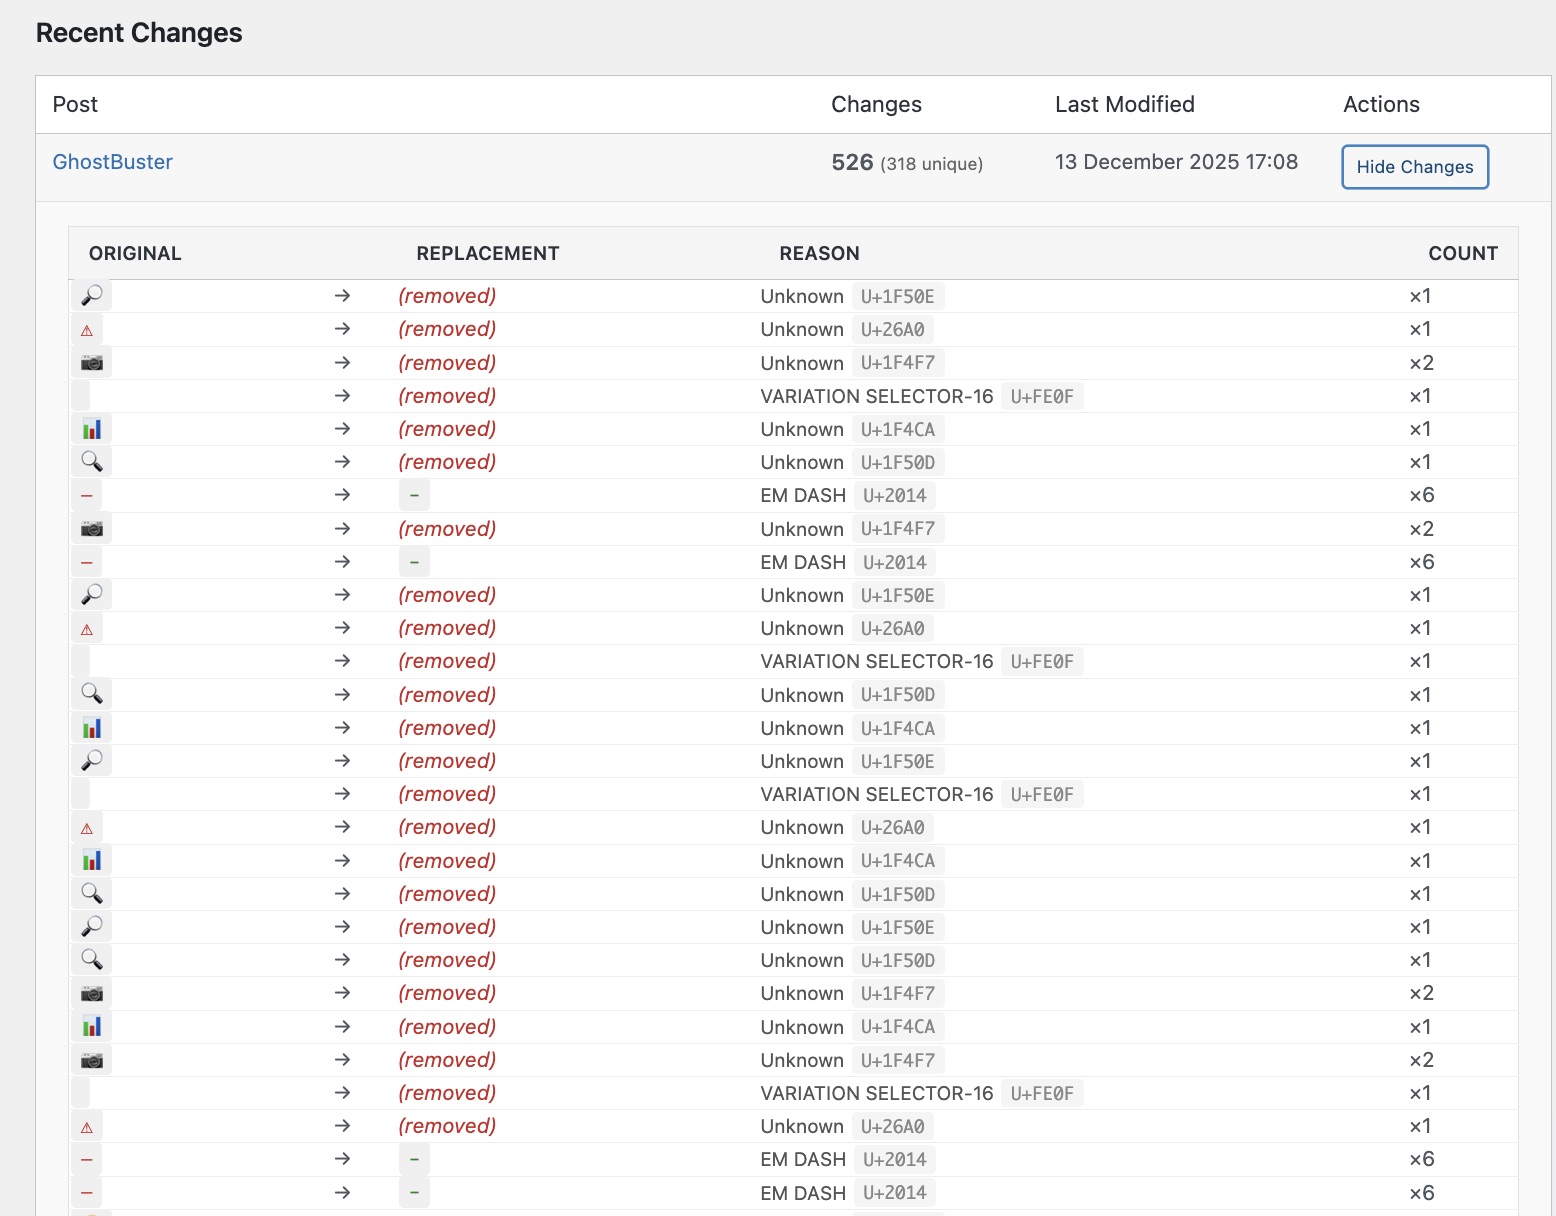Screen dimensions: 1556x1216
Task: Click the Hide Changes button
Action: [1414, 167]
